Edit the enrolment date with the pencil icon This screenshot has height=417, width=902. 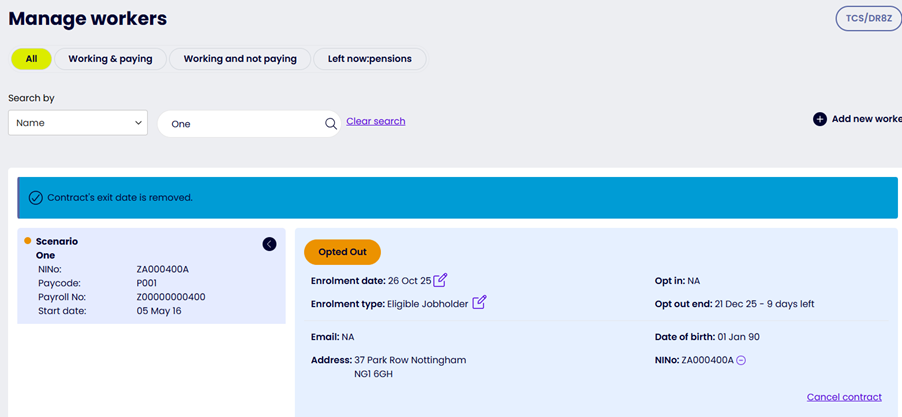point(441,280)
